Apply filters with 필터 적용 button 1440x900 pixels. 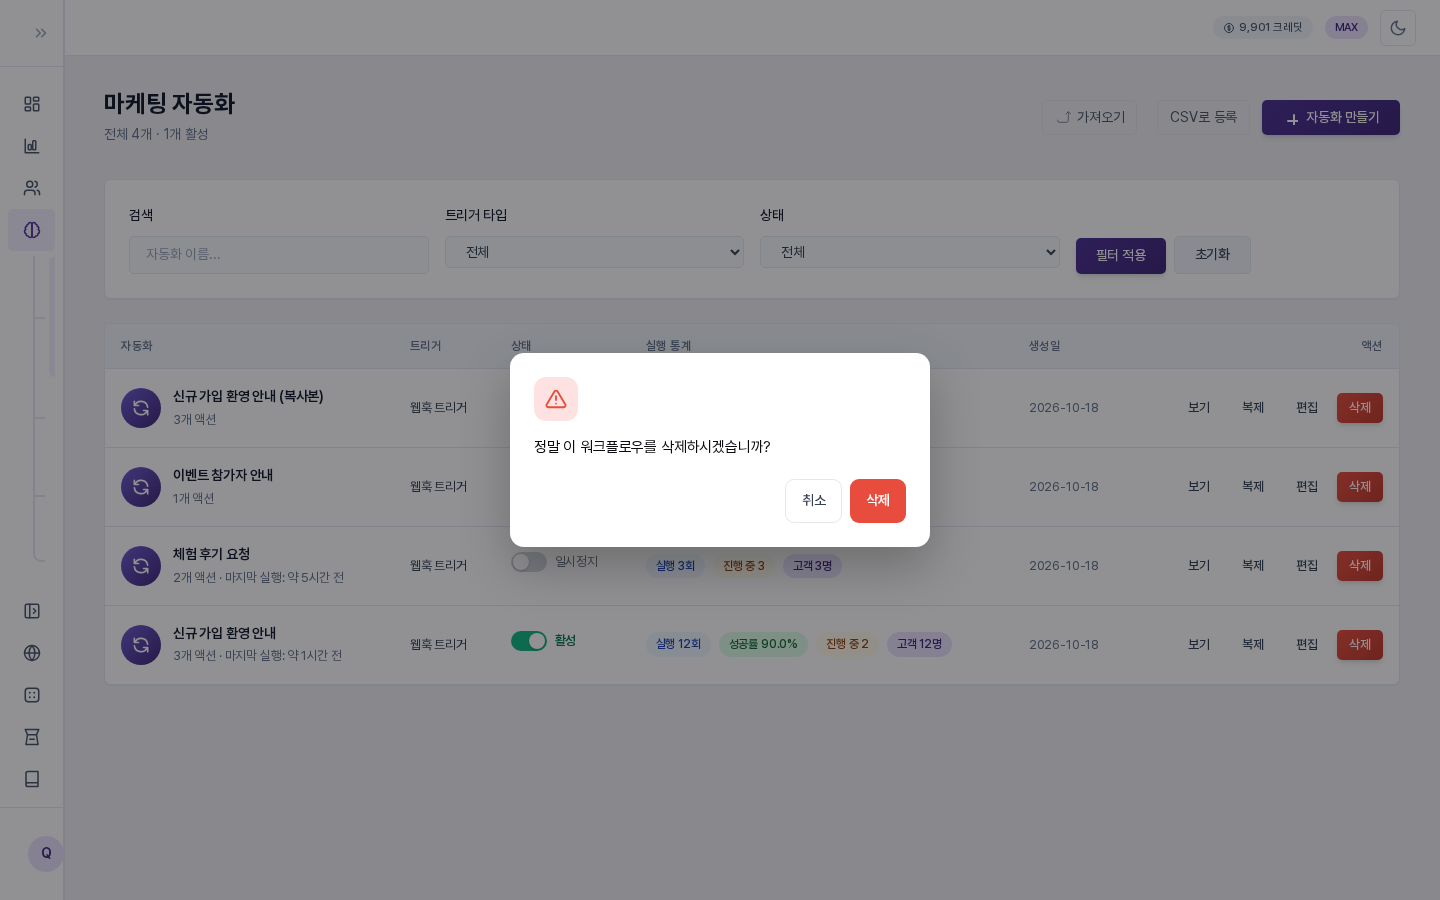point(1121,255)
